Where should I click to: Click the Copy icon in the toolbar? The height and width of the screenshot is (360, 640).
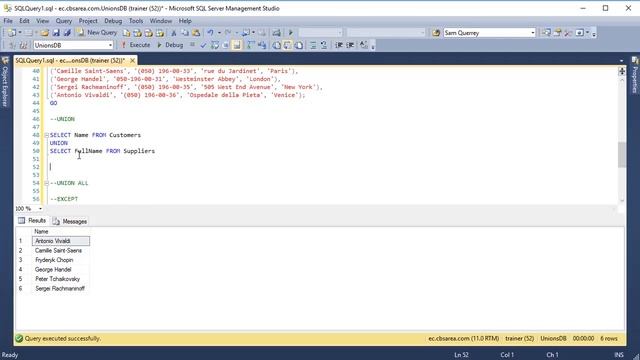(185, 33)
